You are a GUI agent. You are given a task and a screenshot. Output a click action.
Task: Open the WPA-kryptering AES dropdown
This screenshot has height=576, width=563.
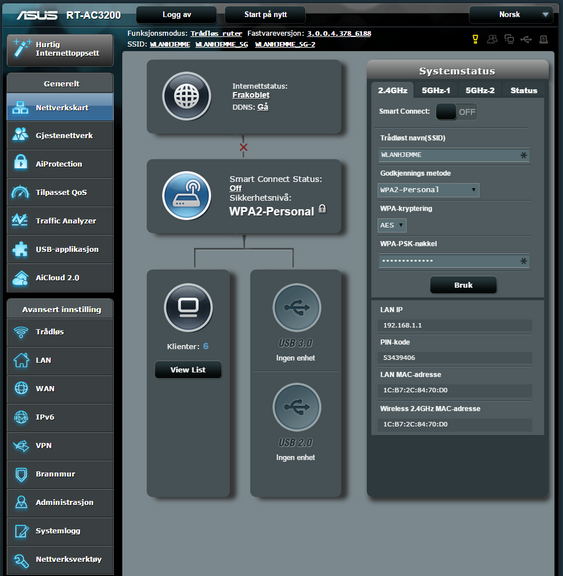point(392,225)
